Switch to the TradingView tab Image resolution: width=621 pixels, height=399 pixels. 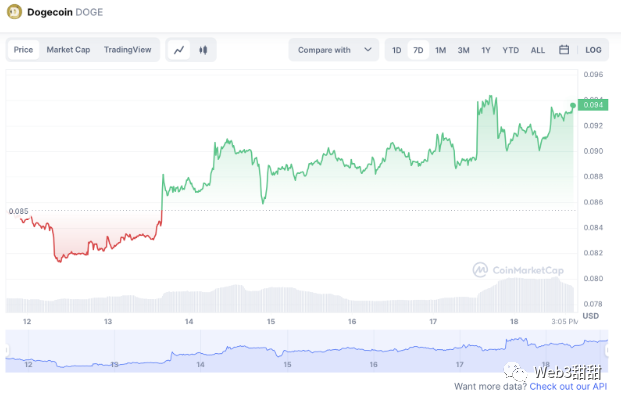[128, 50]
